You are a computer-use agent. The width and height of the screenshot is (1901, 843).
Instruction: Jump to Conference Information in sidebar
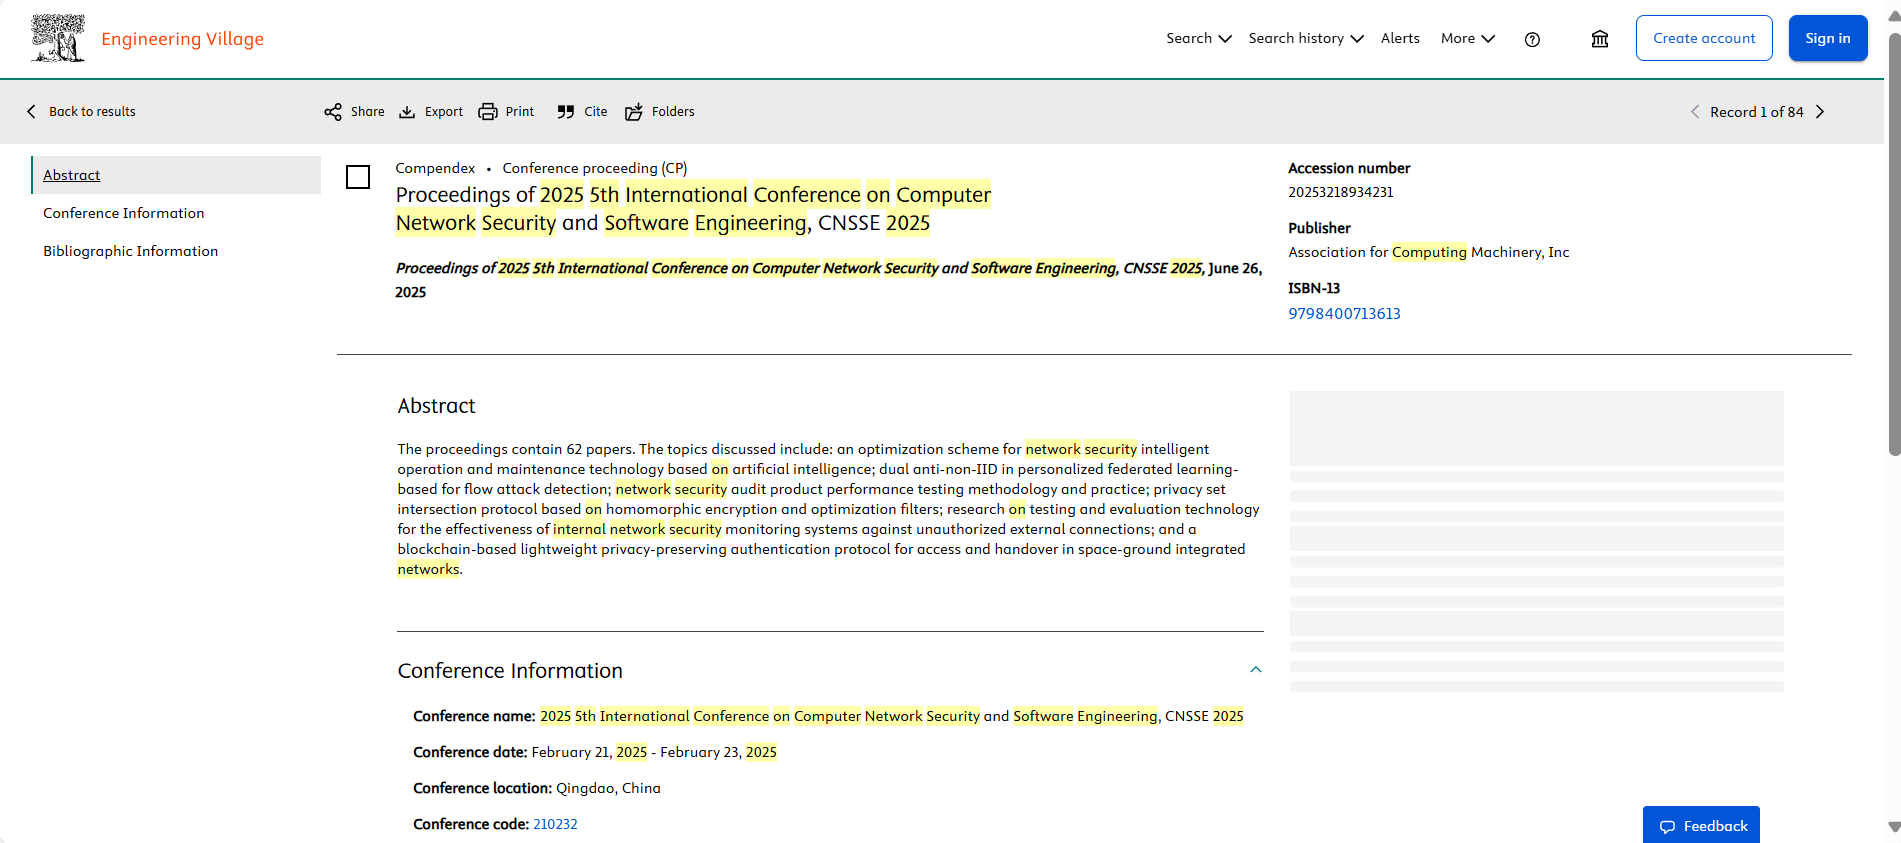pos(124,213)
